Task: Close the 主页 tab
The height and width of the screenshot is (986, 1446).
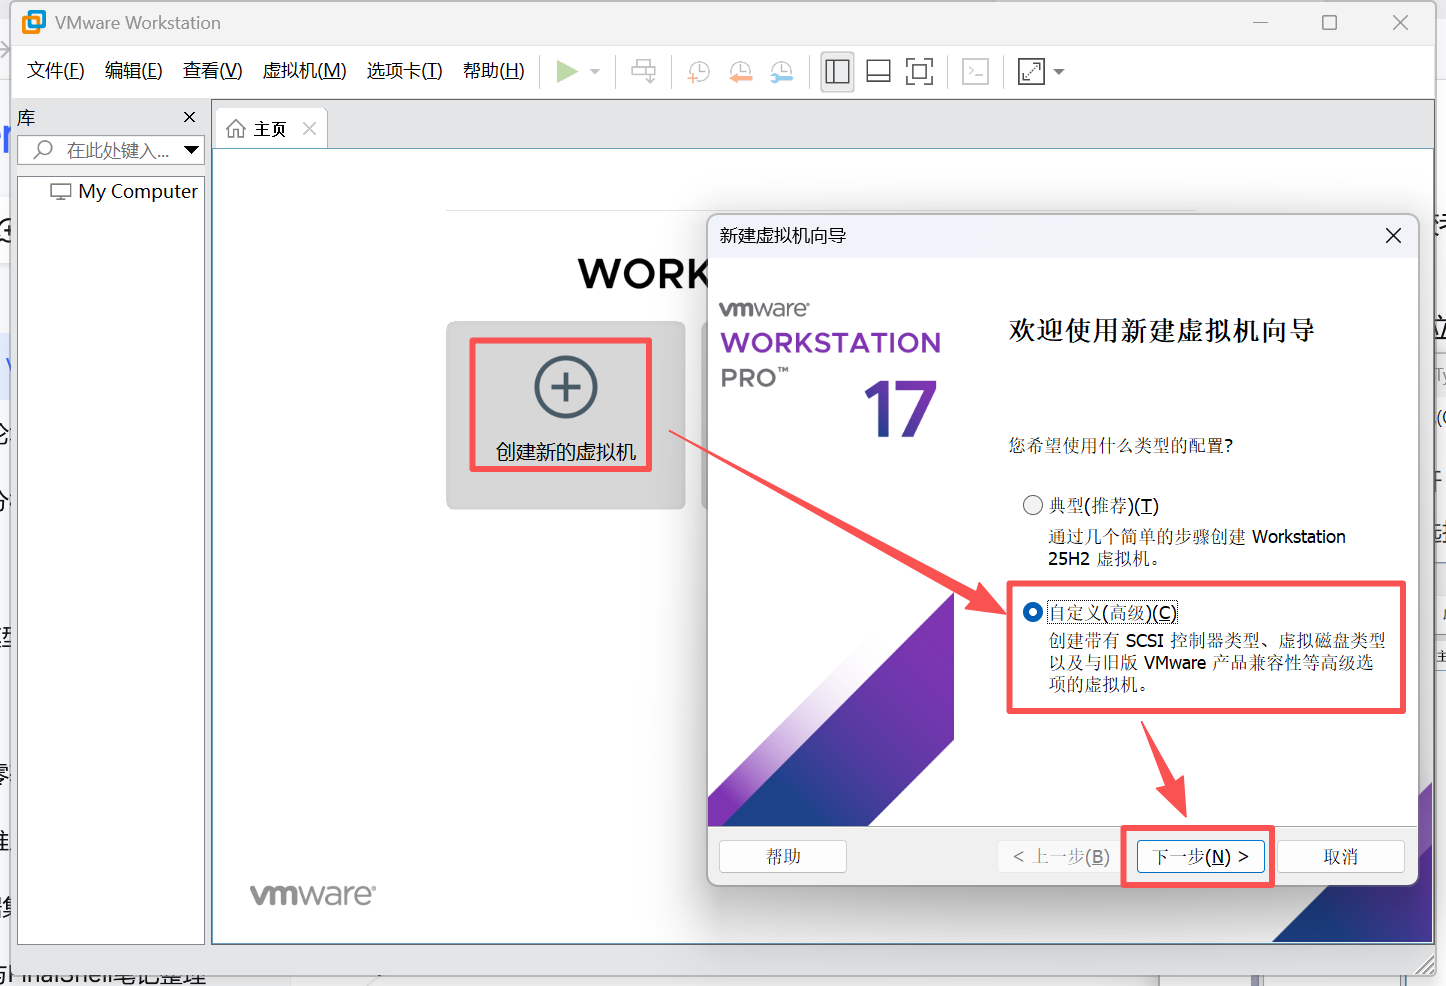Action: click(x=309, y=128)
